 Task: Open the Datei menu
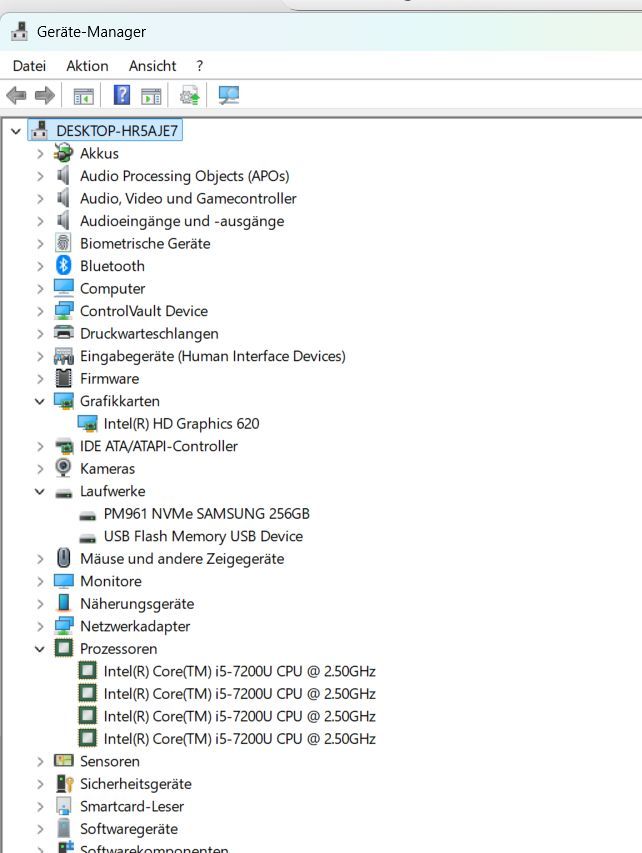(x=29, y=66)
